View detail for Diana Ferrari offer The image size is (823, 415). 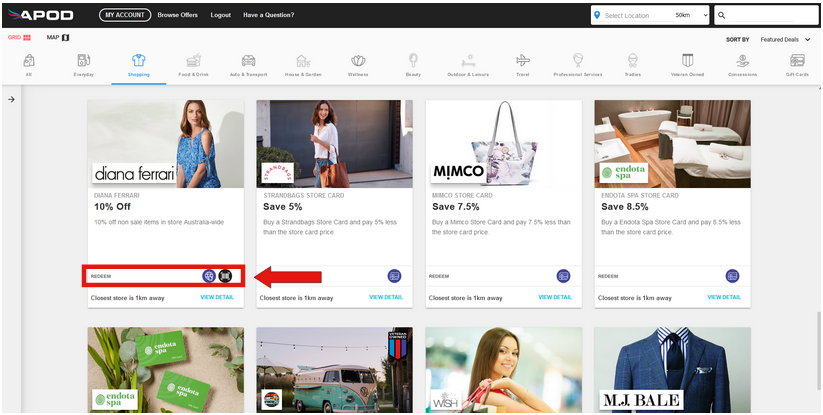(217, 297)
